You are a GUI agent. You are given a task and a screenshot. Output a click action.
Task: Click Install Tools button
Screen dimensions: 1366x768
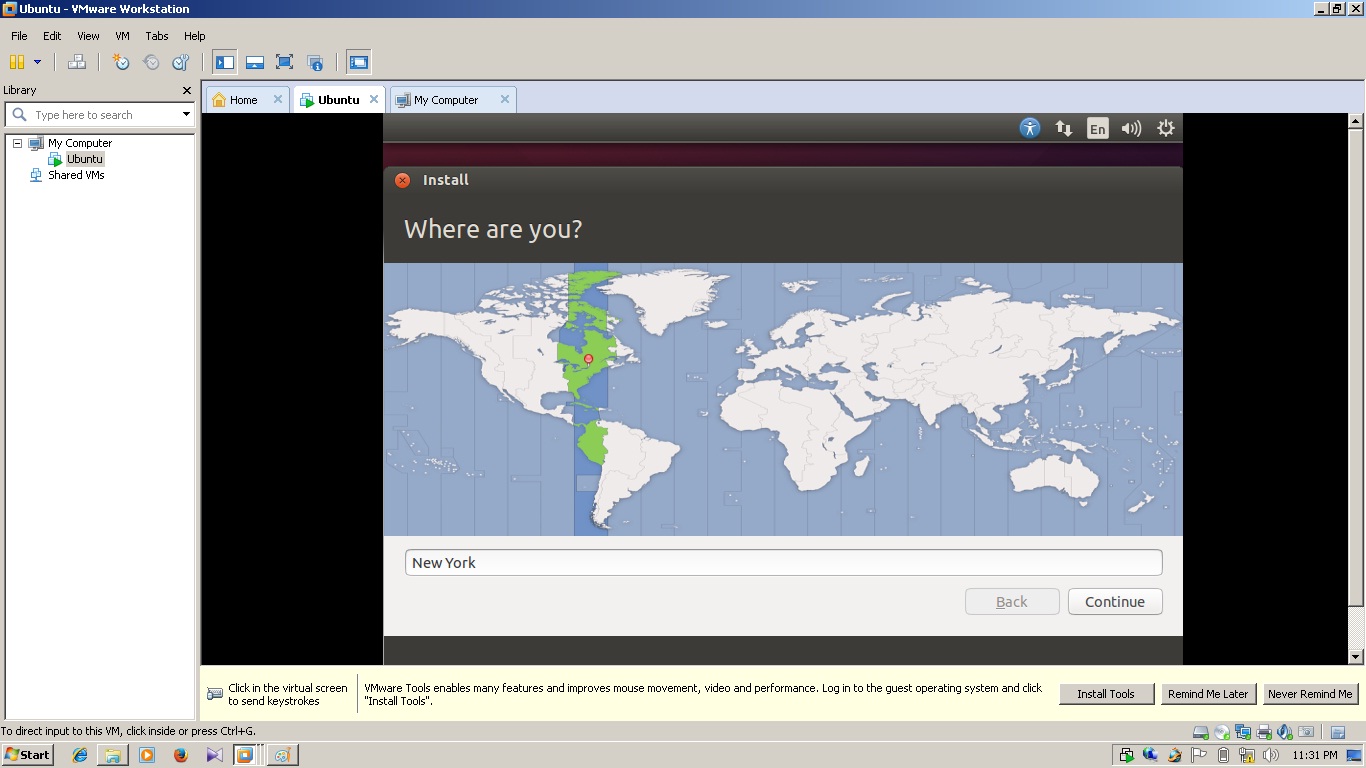click(x=1106, y=694)
